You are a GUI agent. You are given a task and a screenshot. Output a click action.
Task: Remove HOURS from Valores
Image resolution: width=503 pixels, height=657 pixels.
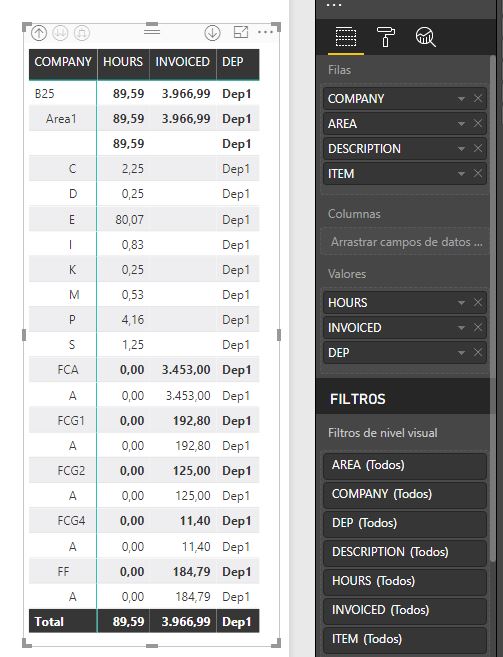(478, 303)
